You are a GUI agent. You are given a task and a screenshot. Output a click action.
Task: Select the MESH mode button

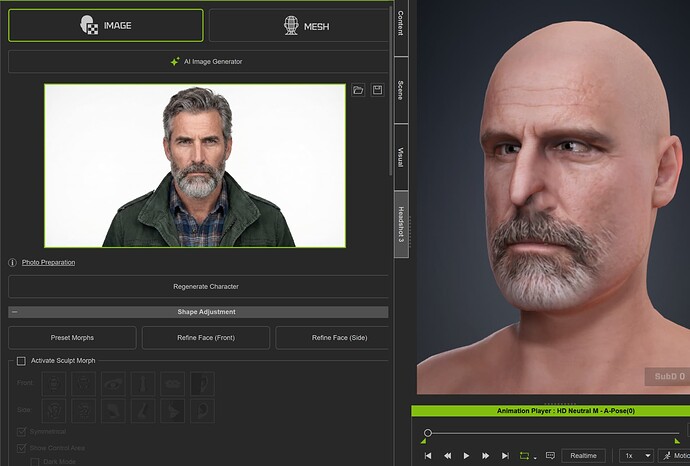[299, 26]
